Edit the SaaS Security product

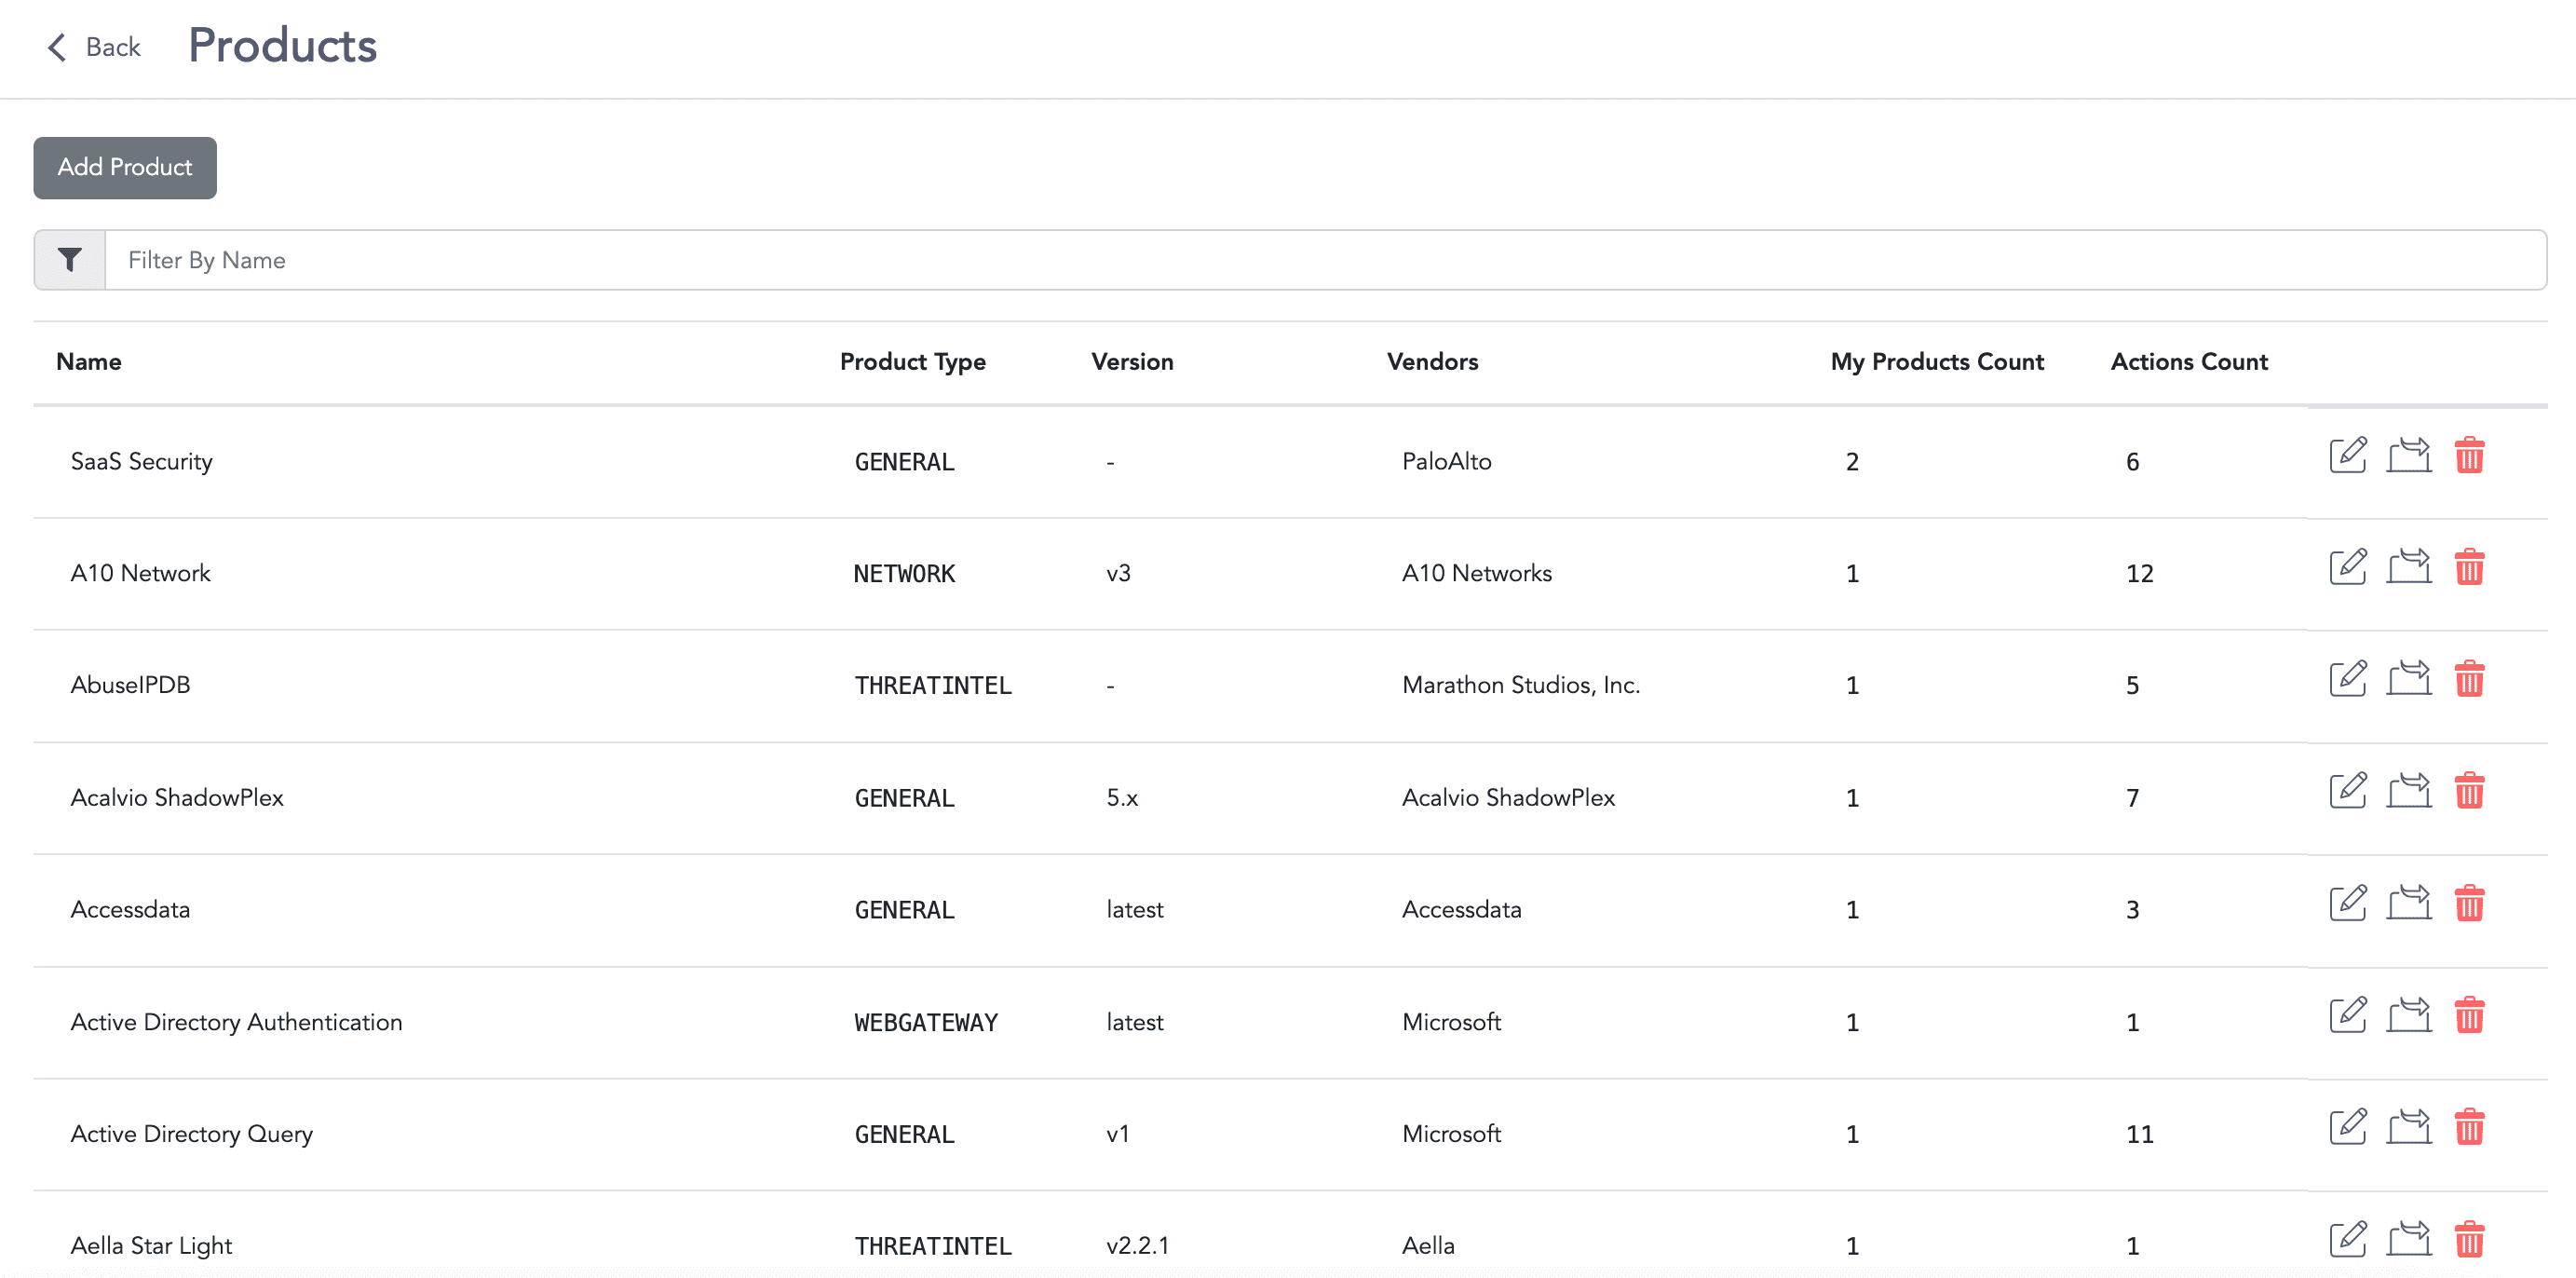coord(2348,457)
